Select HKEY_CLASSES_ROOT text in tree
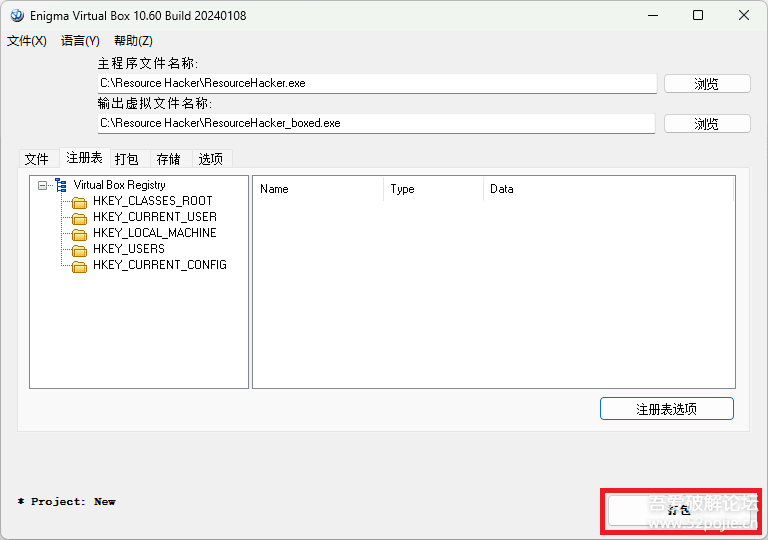The height and width of the screenshot is (540, 768). tap(153, 201)
